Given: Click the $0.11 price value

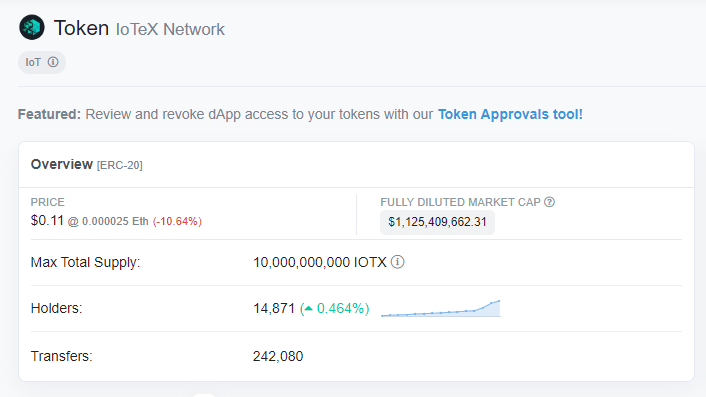Looking at the screenshot, I should point(47,221).
